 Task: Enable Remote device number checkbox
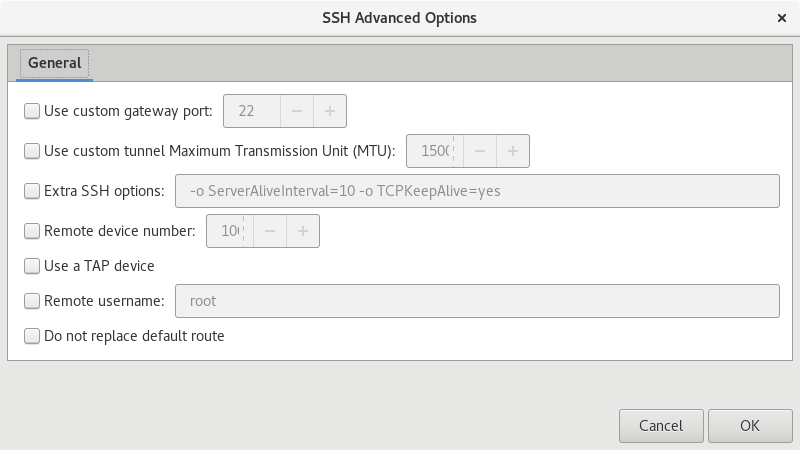32,231
